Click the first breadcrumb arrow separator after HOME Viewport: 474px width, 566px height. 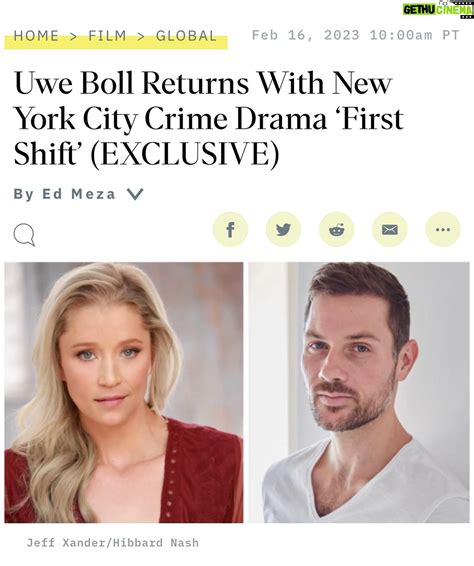click(x=74, y=36)
